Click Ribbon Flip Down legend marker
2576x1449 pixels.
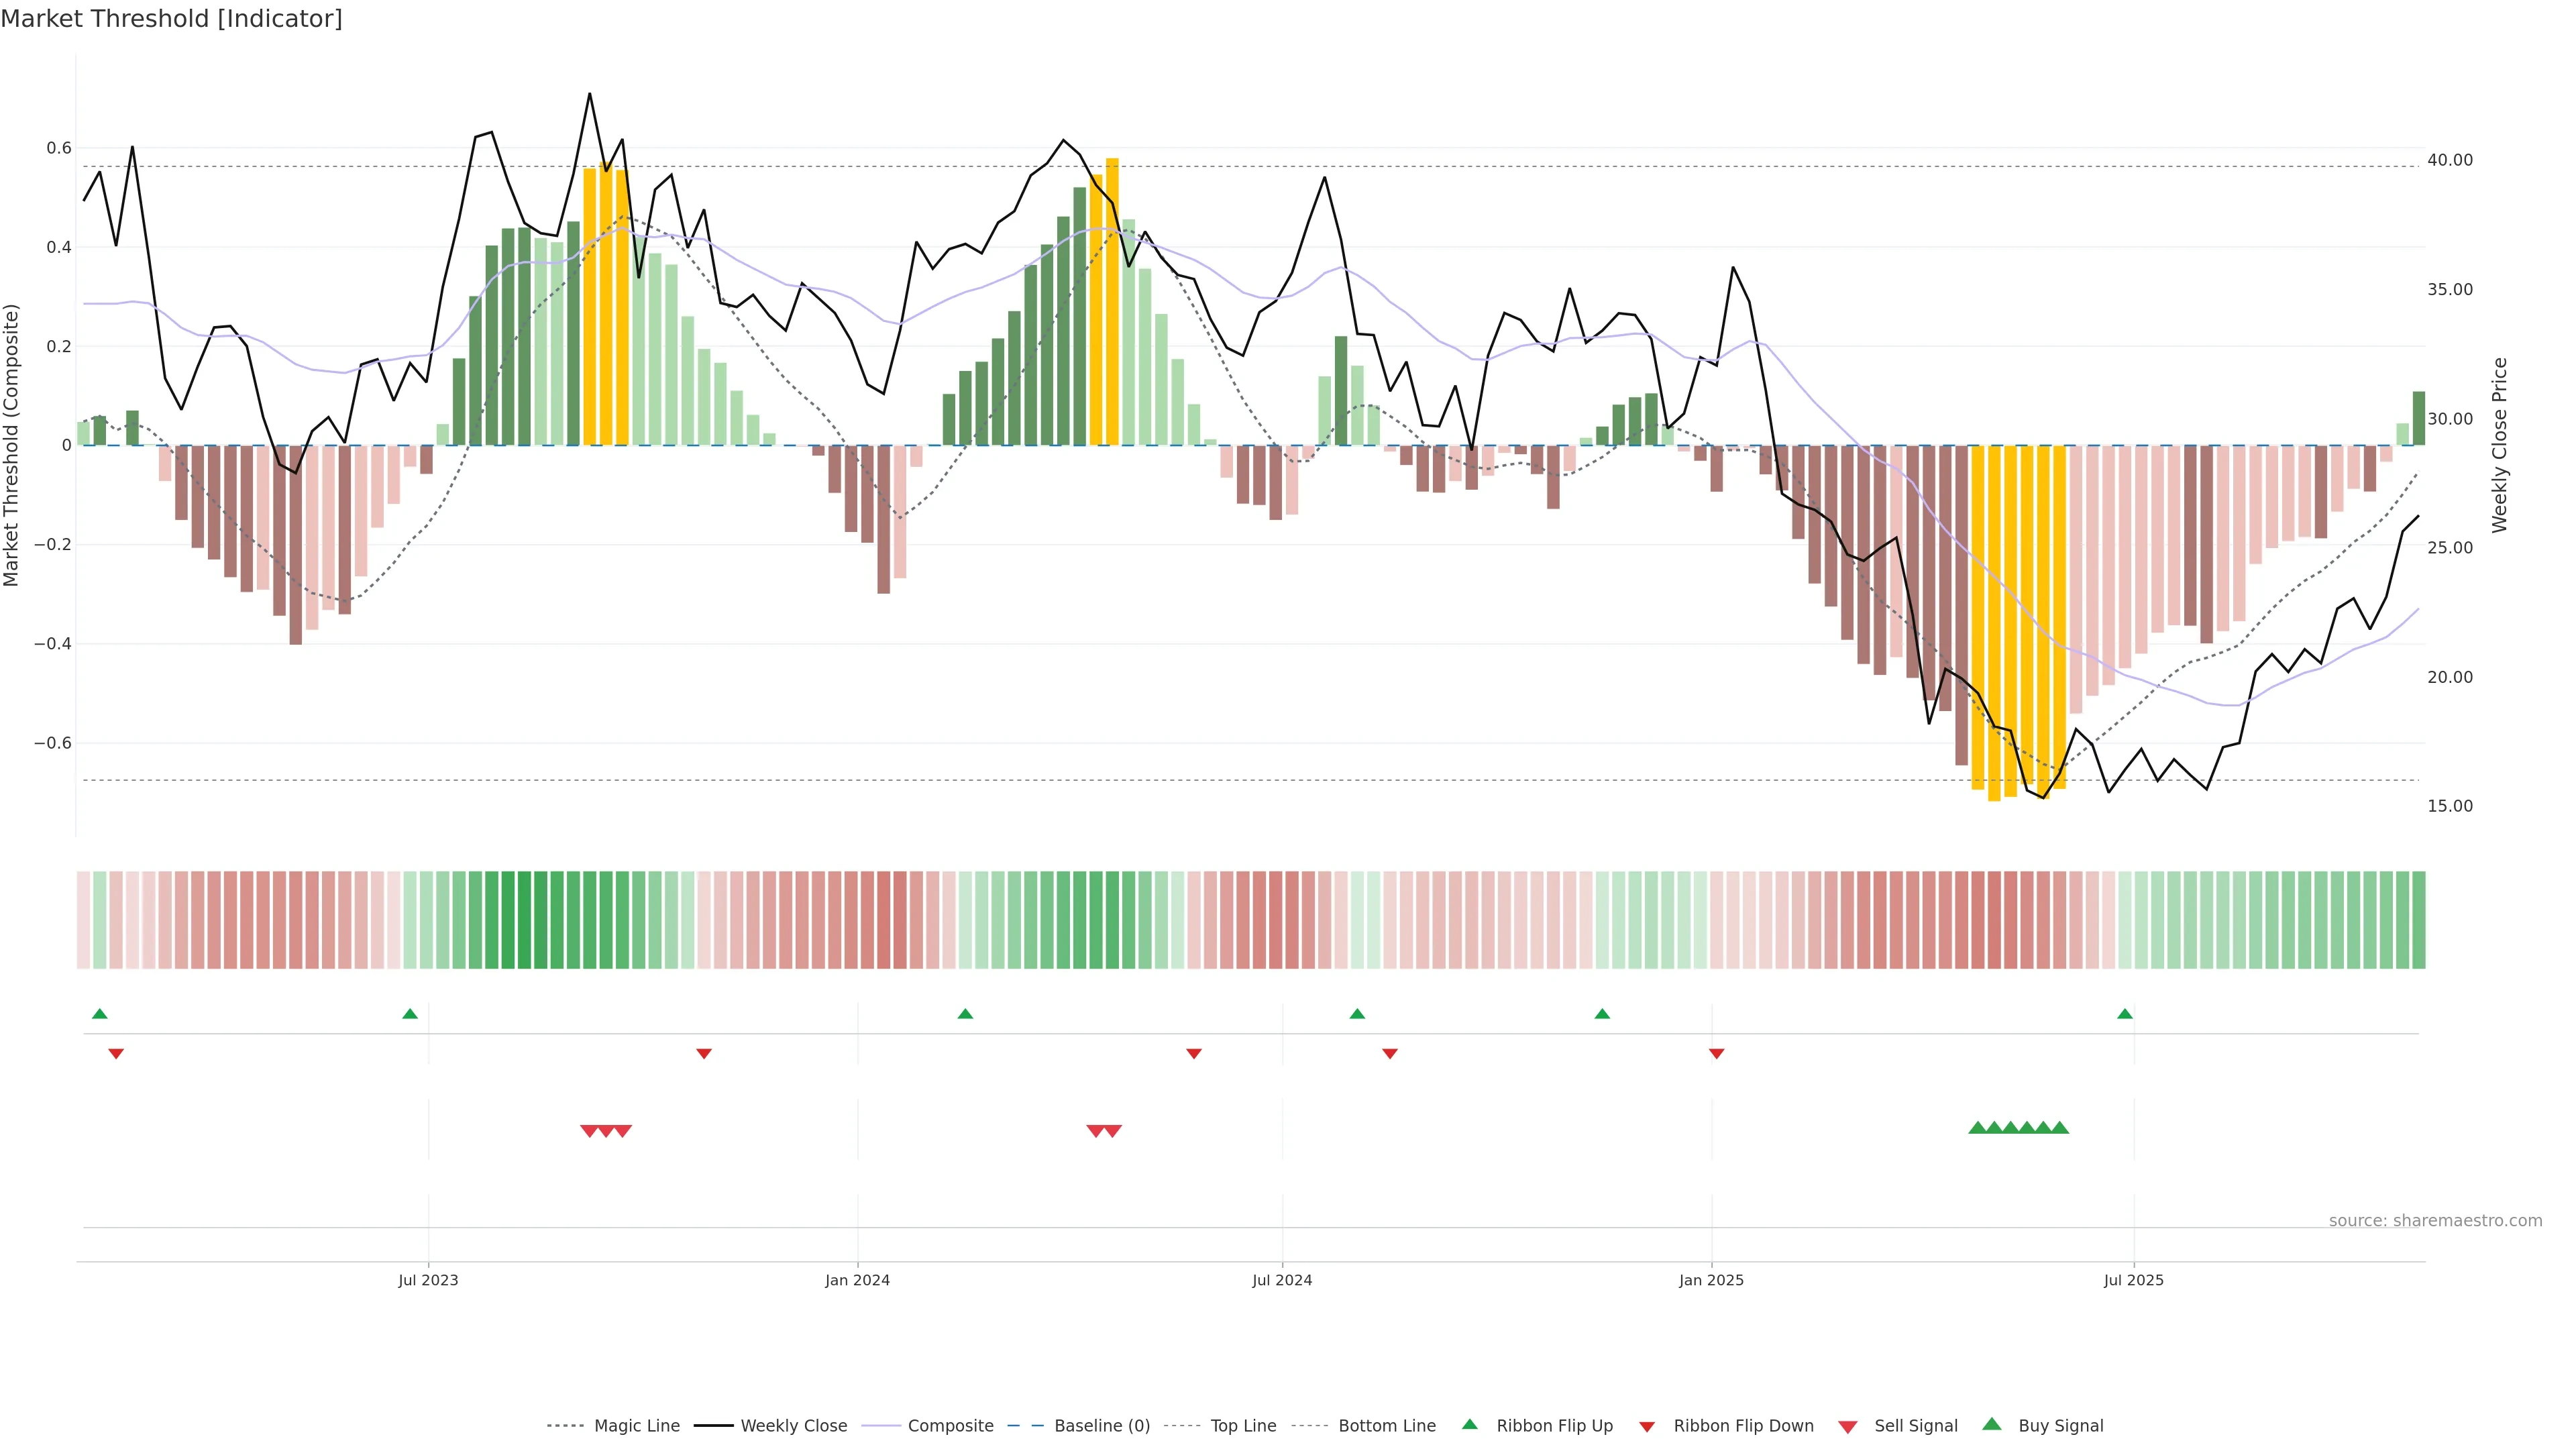1646,1426
